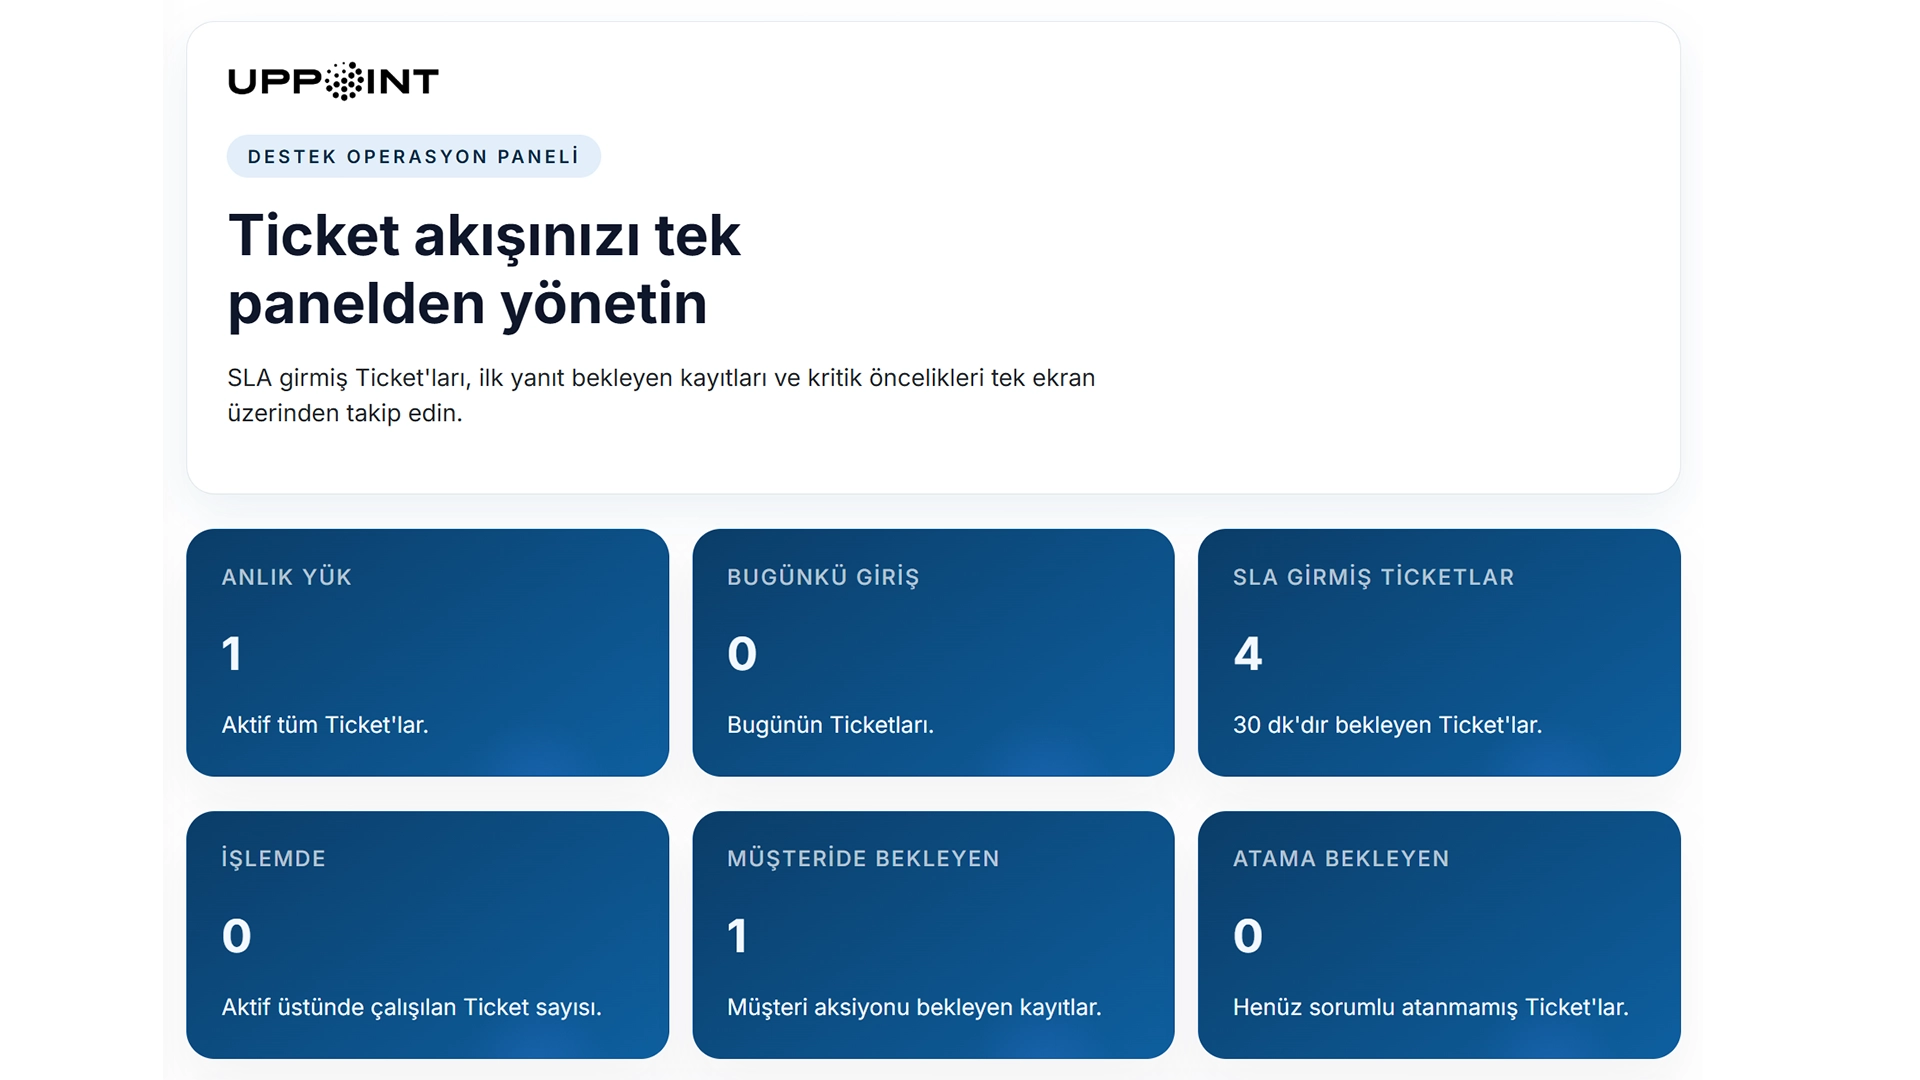Select the description text under the heading
The width and height of the screenshot is (1920, 1080).
pyautogui.click(x=662, y=395)
